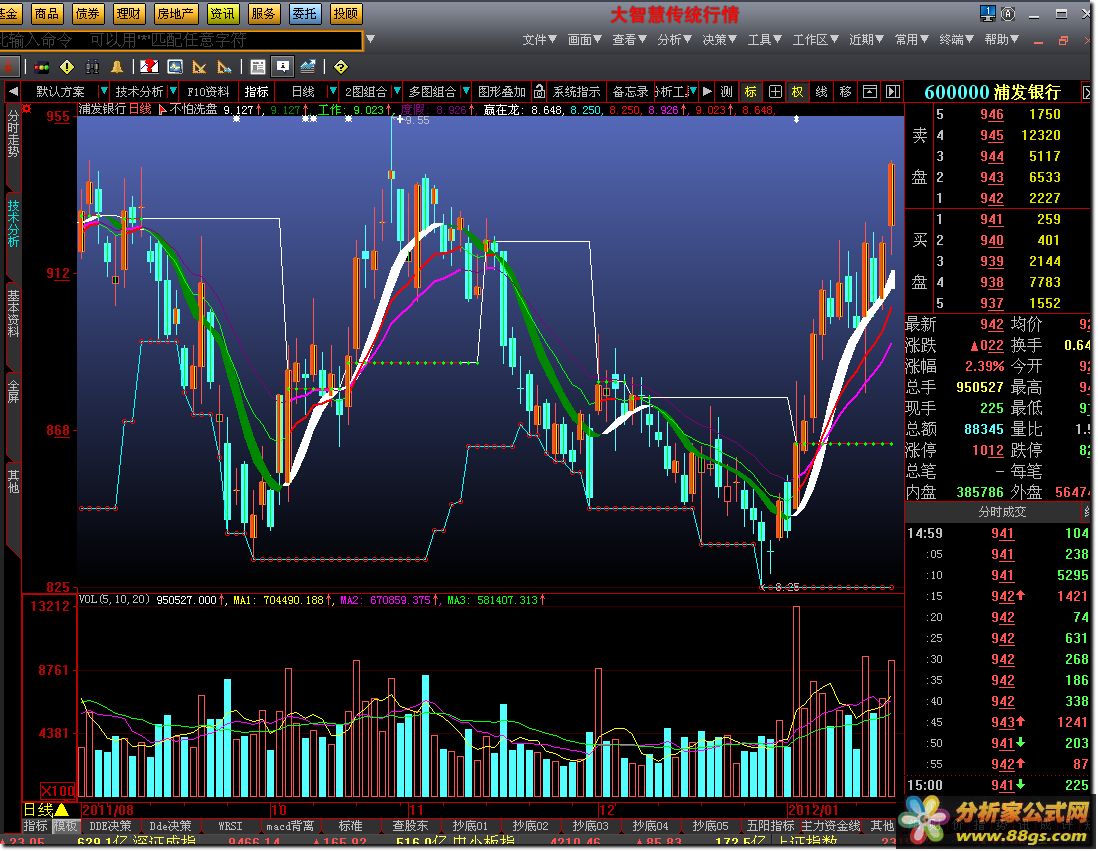Expand the 日线 period dropdown arrow
The width and height of the screenshot is (1098, 851).
tap(333, 92)
